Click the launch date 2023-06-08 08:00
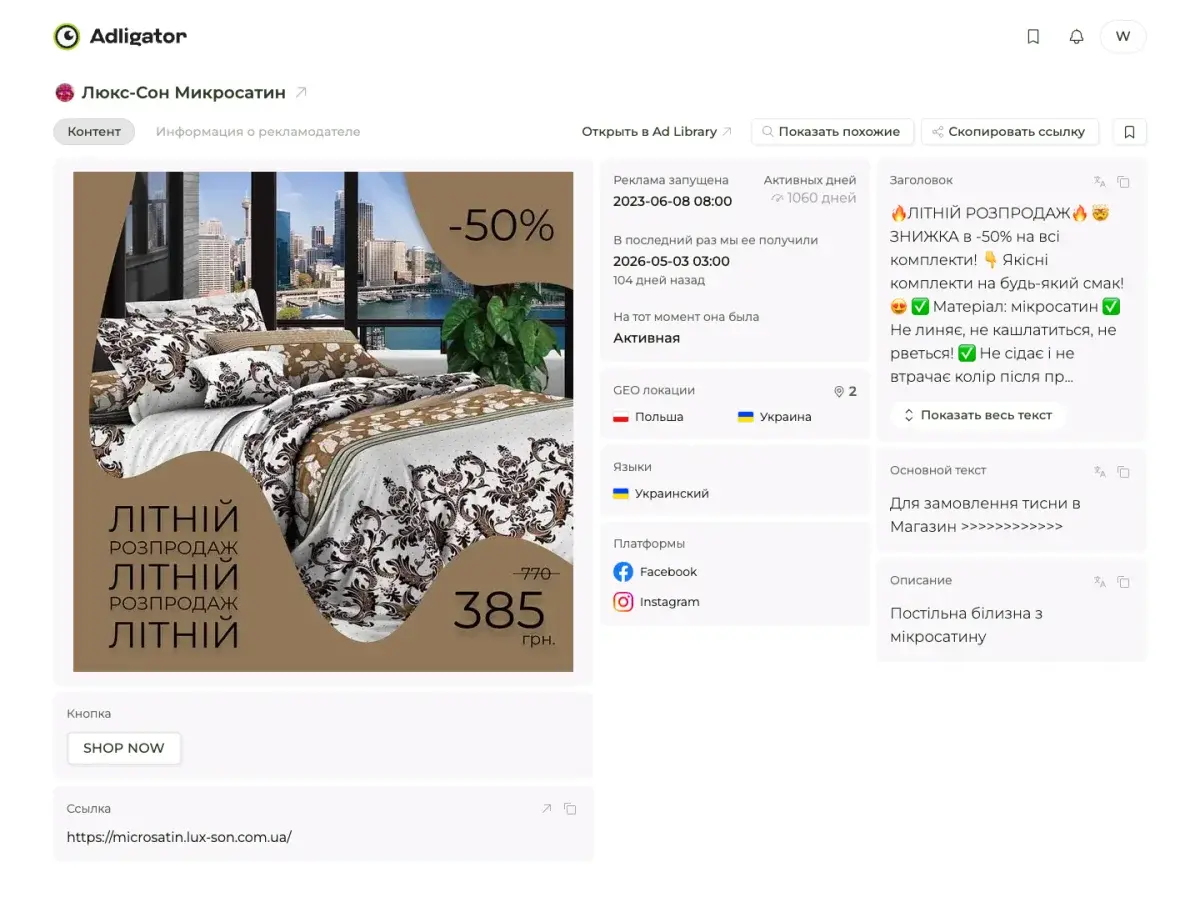 point(672,201)
